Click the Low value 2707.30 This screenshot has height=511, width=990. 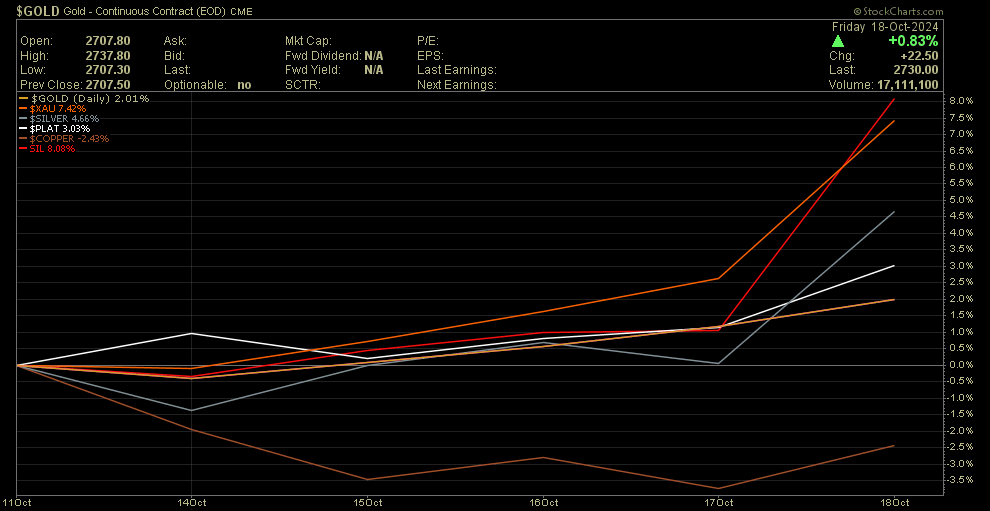tap(108, 70)
